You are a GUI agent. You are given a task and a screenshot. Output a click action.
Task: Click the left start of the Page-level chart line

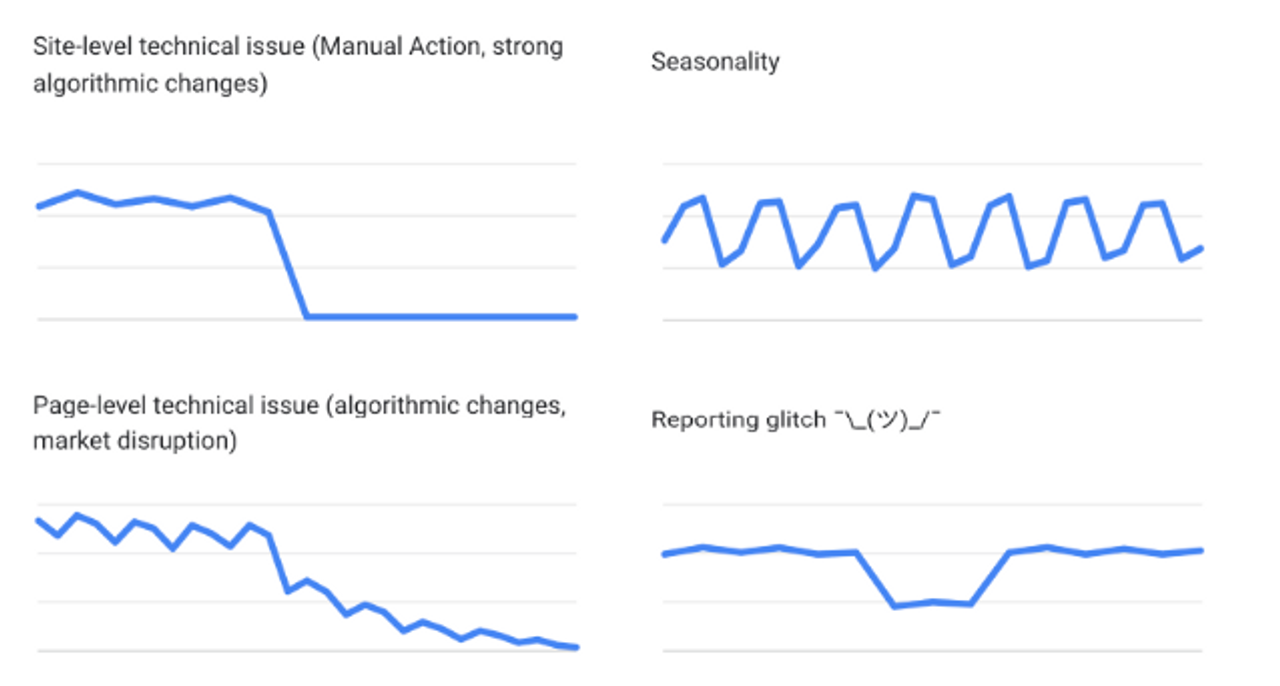pyautogui.click(x=39, y=520)
